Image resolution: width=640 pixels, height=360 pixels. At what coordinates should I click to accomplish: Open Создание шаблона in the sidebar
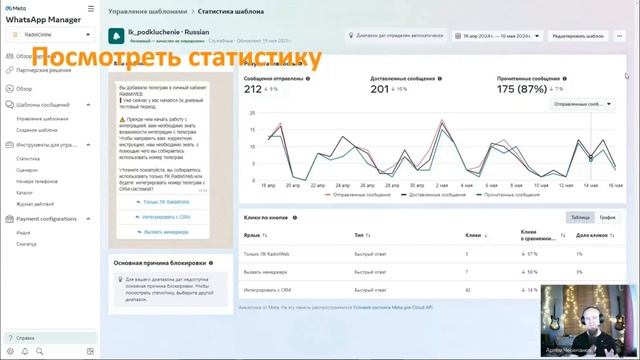(37, 130)
